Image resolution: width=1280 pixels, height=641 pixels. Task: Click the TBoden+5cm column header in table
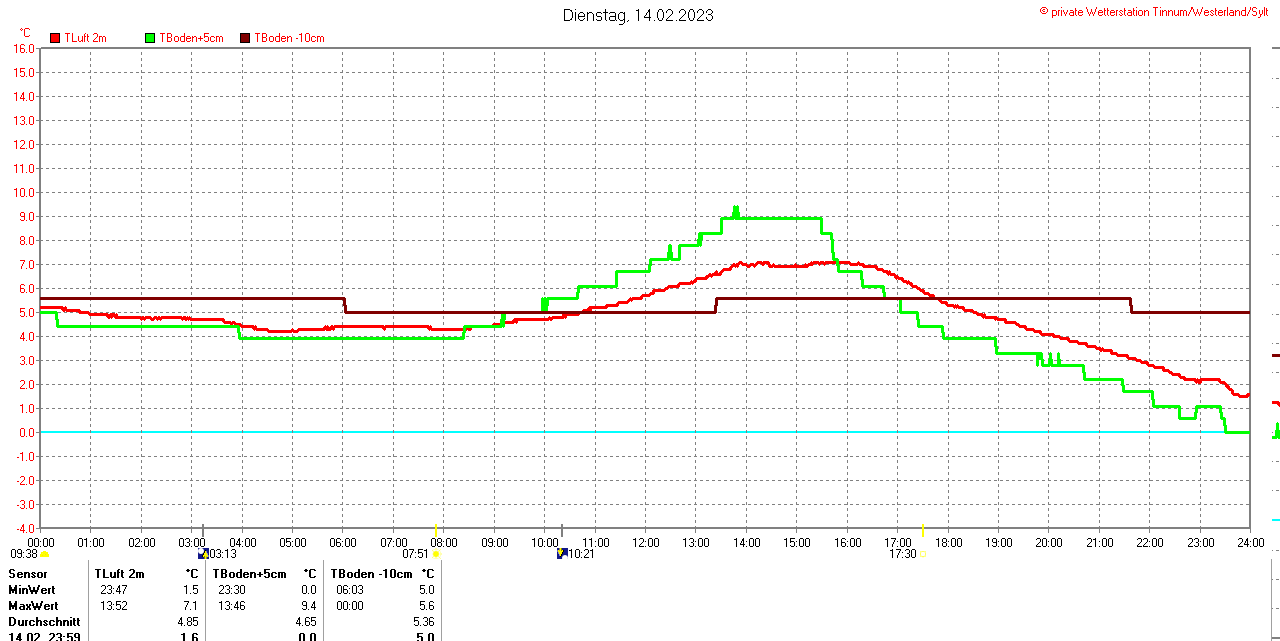pos(252,574)
